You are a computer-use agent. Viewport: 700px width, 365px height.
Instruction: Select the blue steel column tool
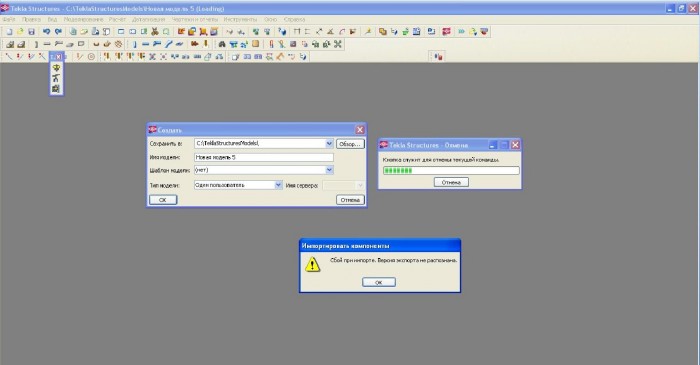[x=134, y=44]
